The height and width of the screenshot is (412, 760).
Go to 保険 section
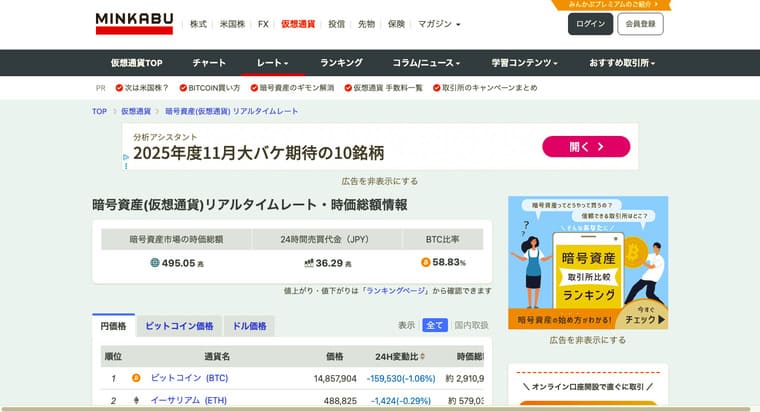396,24
